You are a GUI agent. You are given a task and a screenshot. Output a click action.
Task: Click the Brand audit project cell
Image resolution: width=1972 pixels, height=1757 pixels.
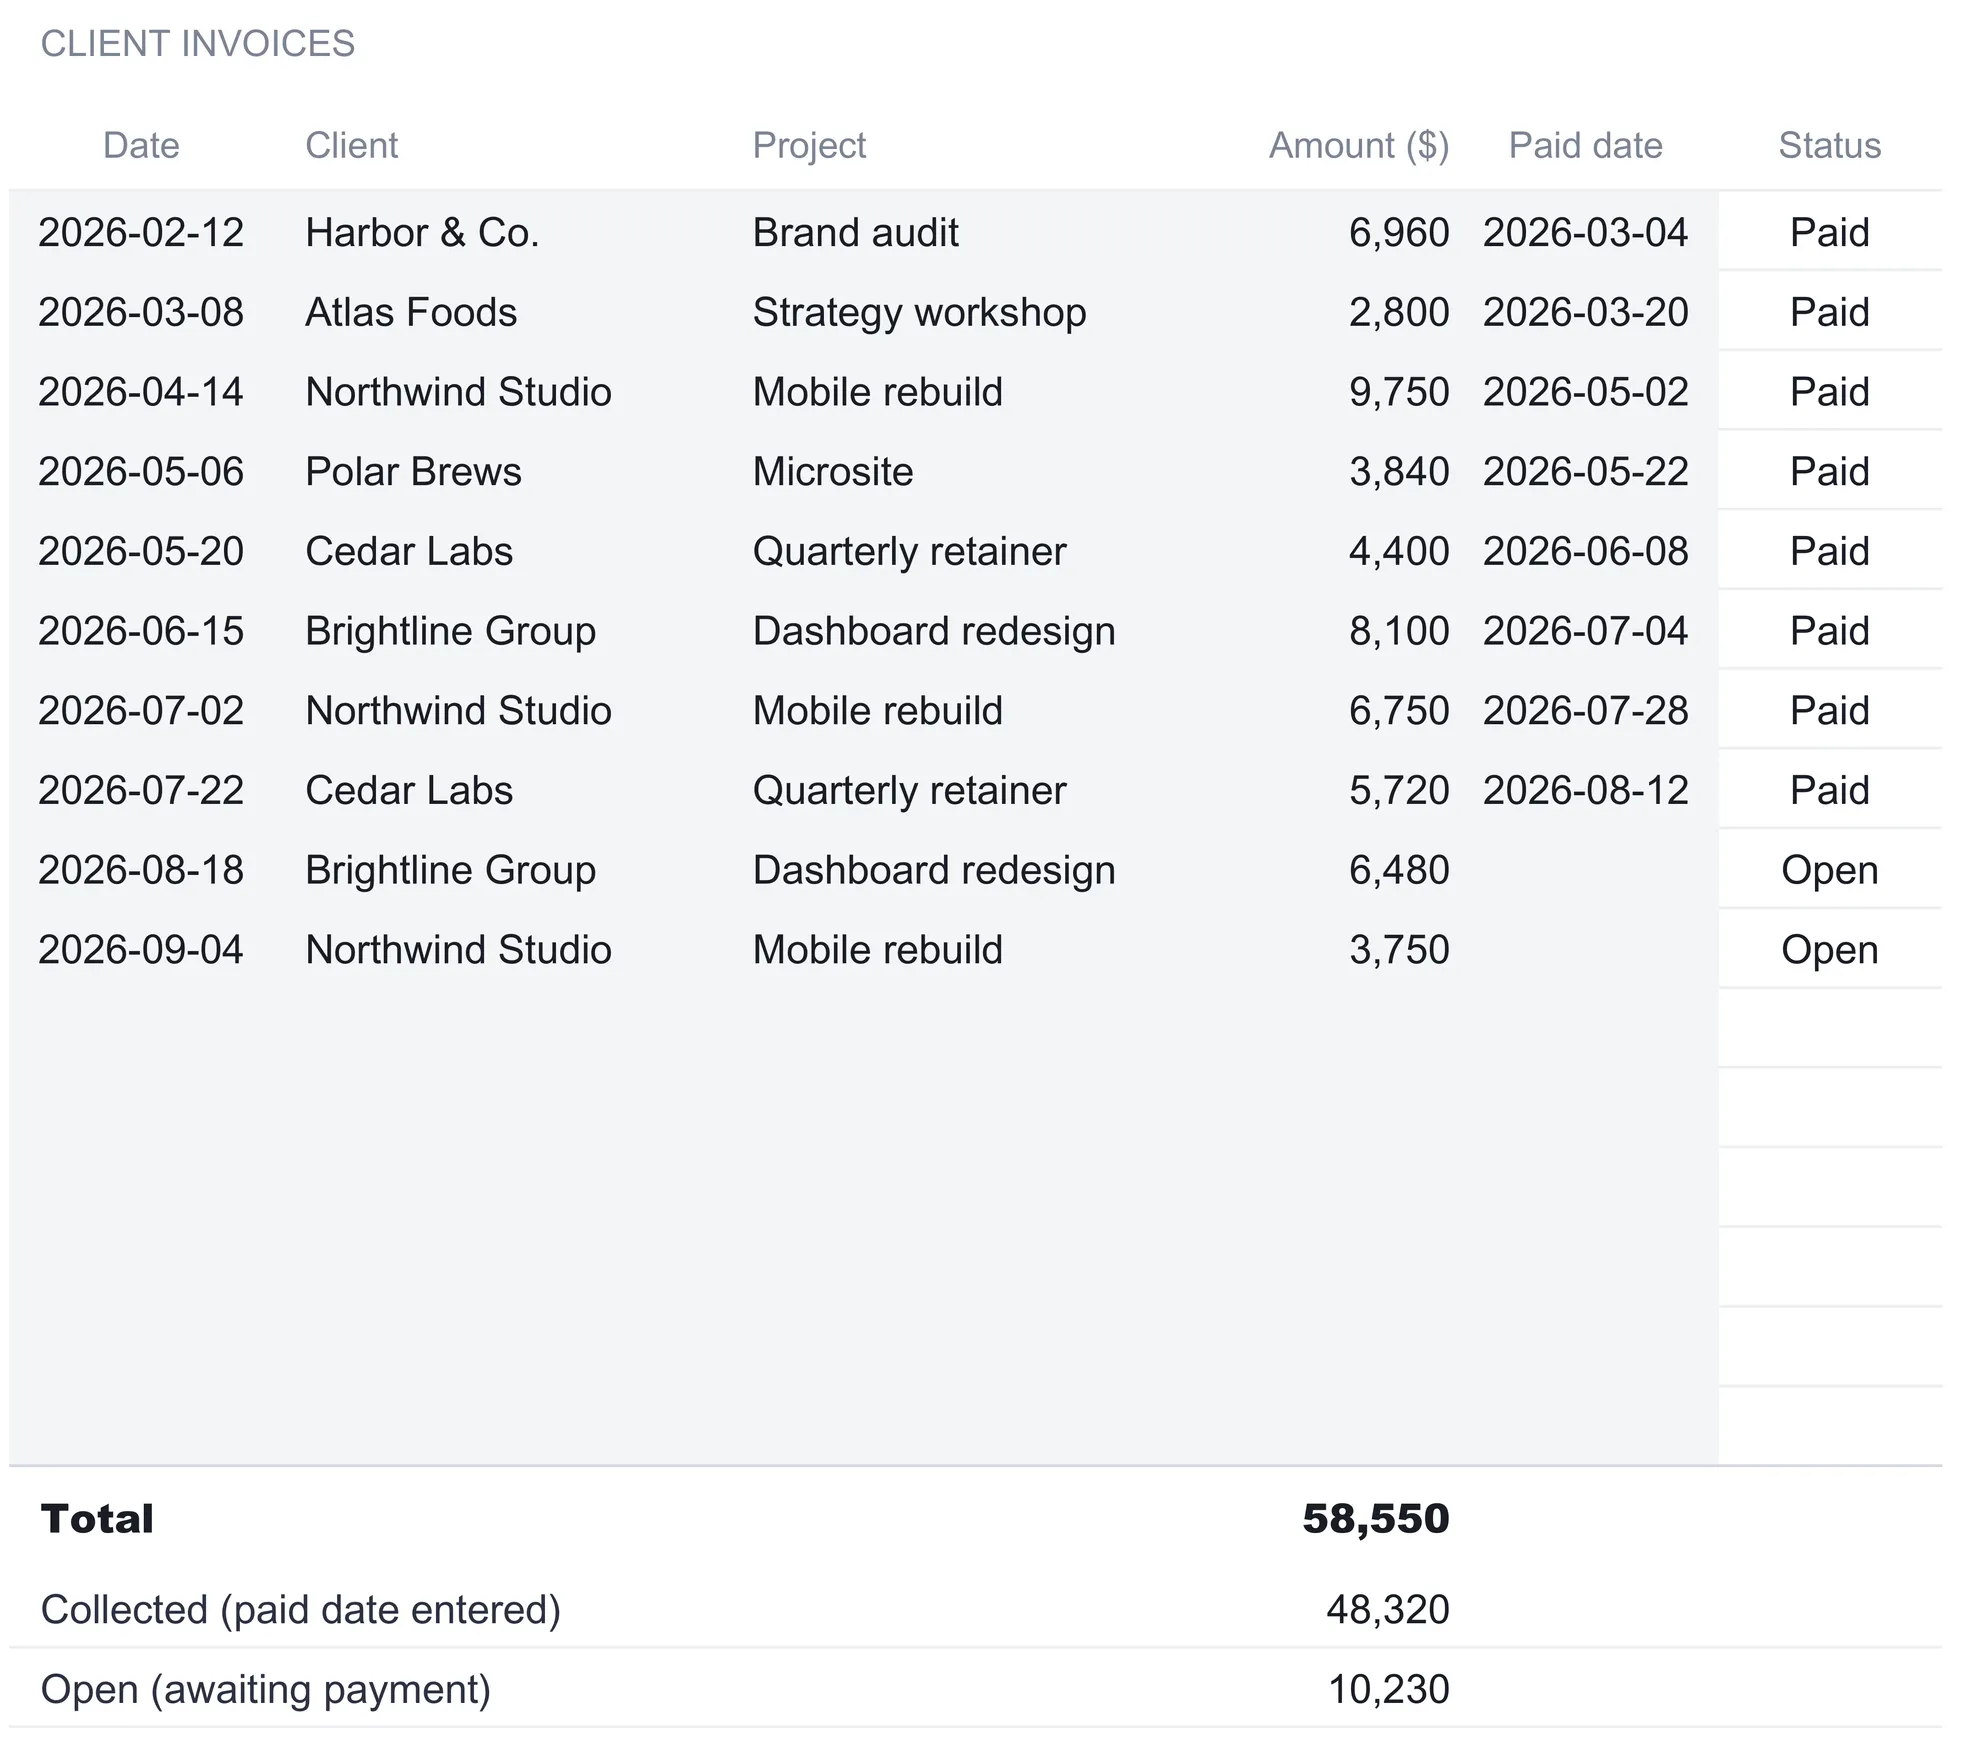click(855, 232)
